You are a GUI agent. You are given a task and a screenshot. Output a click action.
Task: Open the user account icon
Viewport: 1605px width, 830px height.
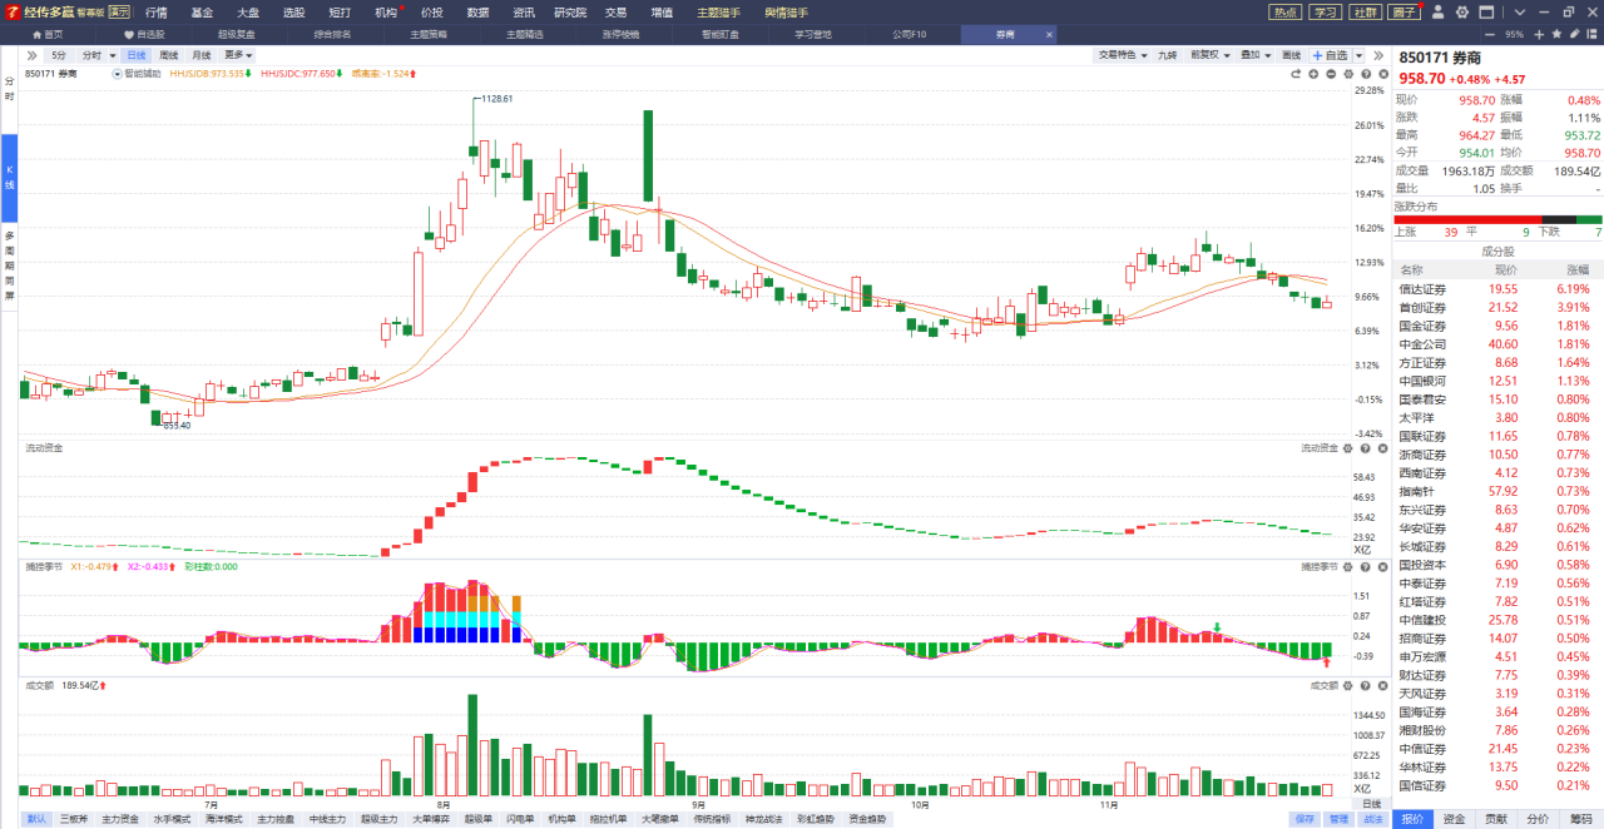1438,12
